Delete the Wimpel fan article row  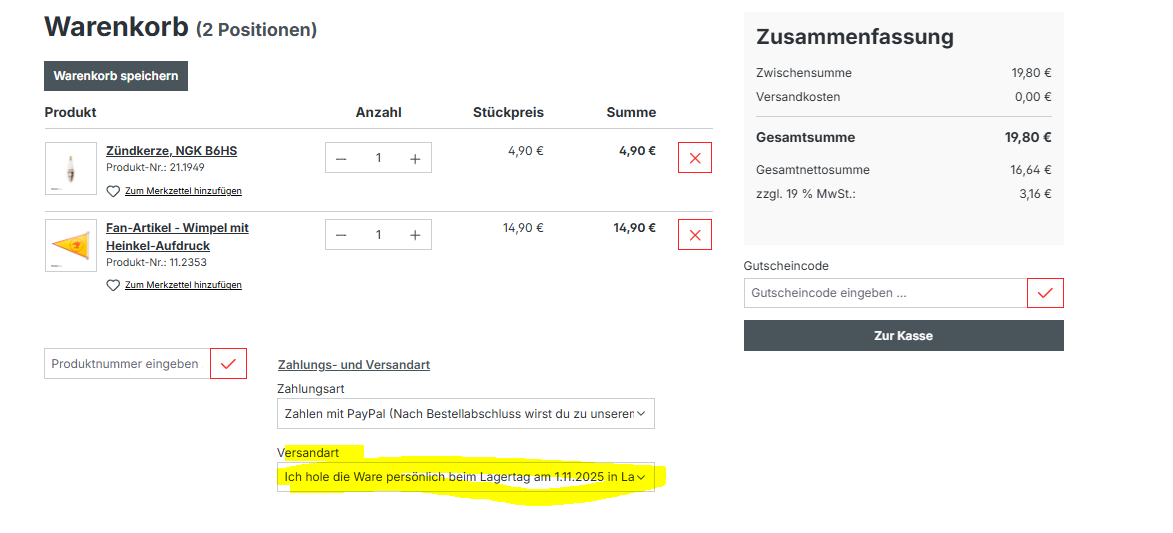pos(695,235)
